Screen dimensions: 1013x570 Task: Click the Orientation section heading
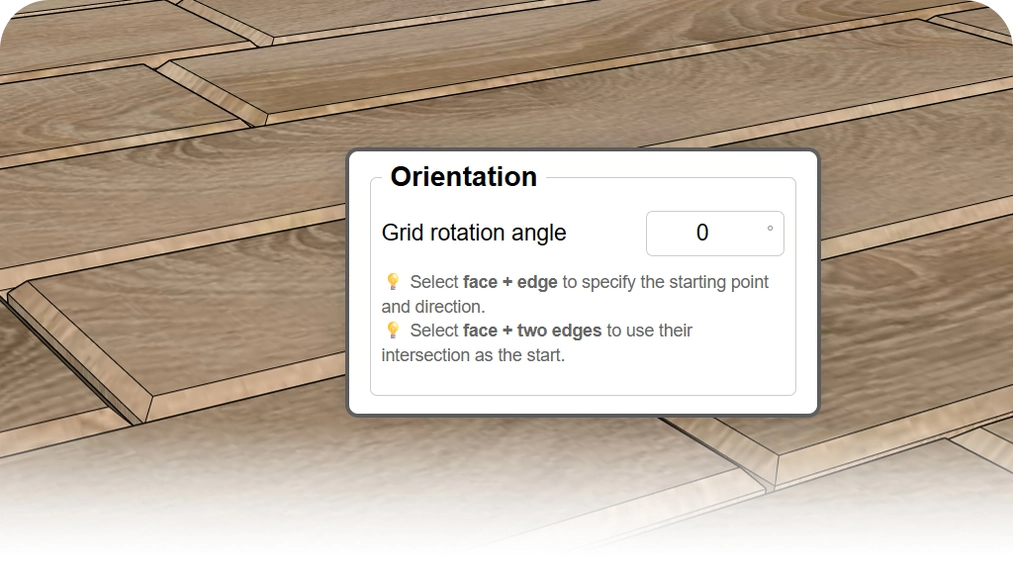click(x=463, y=177)
